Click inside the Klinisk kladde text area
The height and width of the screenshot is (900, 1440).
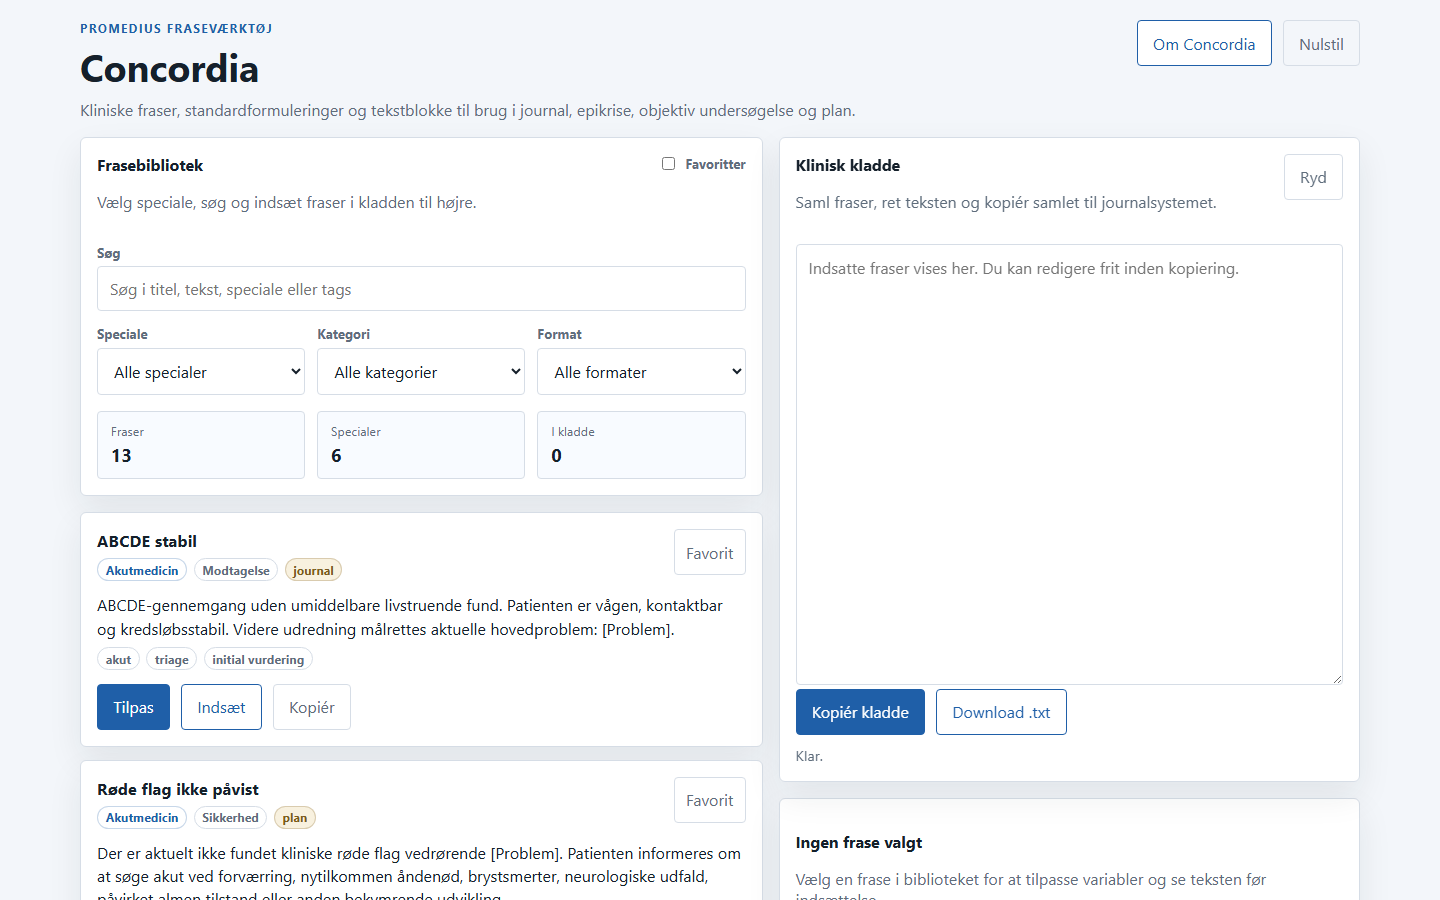[1069, 464]
